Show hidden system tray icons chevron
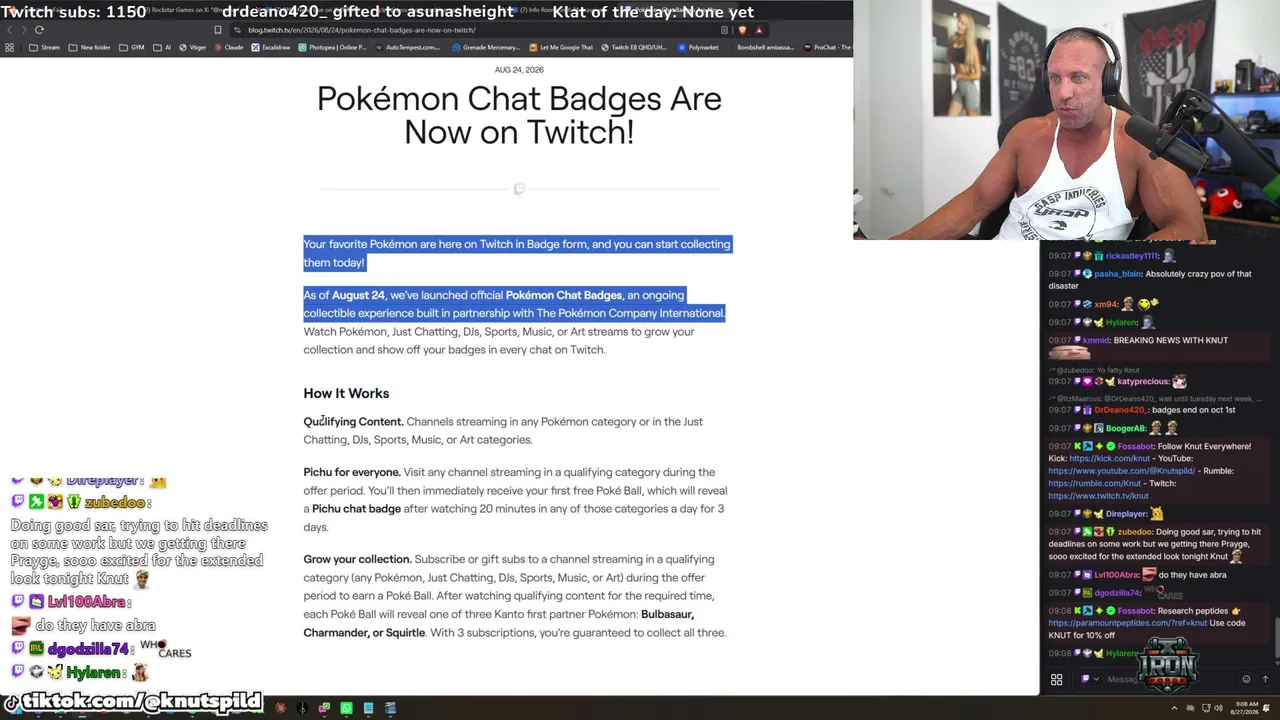Screen dimensions: 1280x720 click(x=1174, y=709)
